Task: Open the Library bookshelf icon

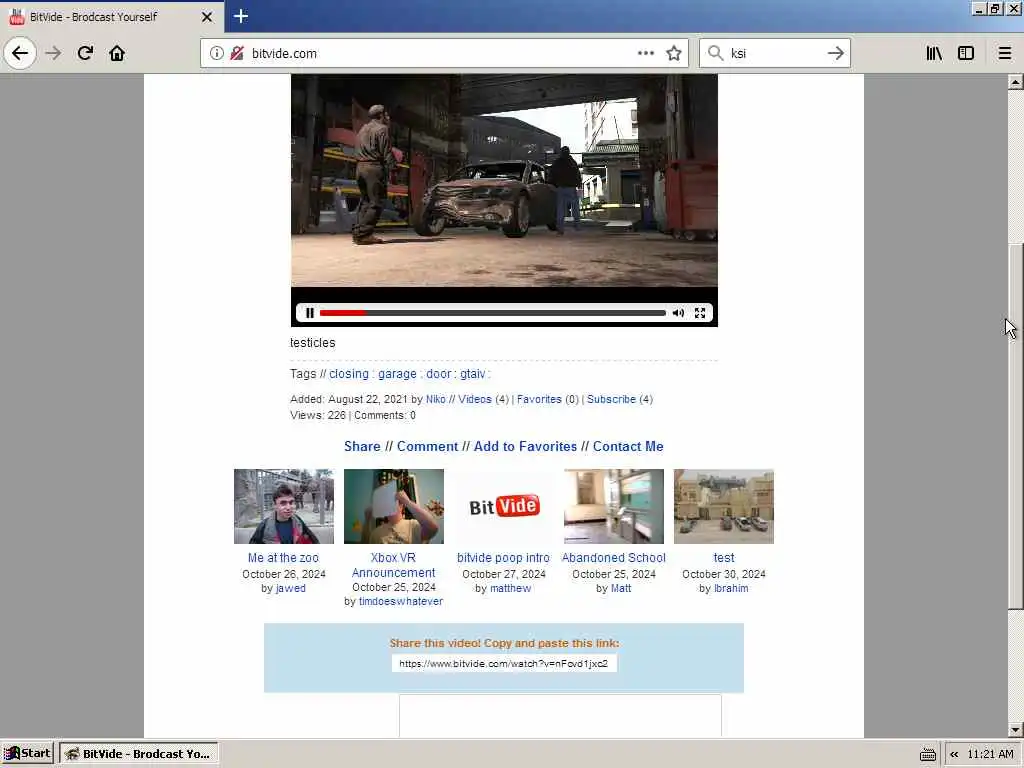Action: (934, 53)
